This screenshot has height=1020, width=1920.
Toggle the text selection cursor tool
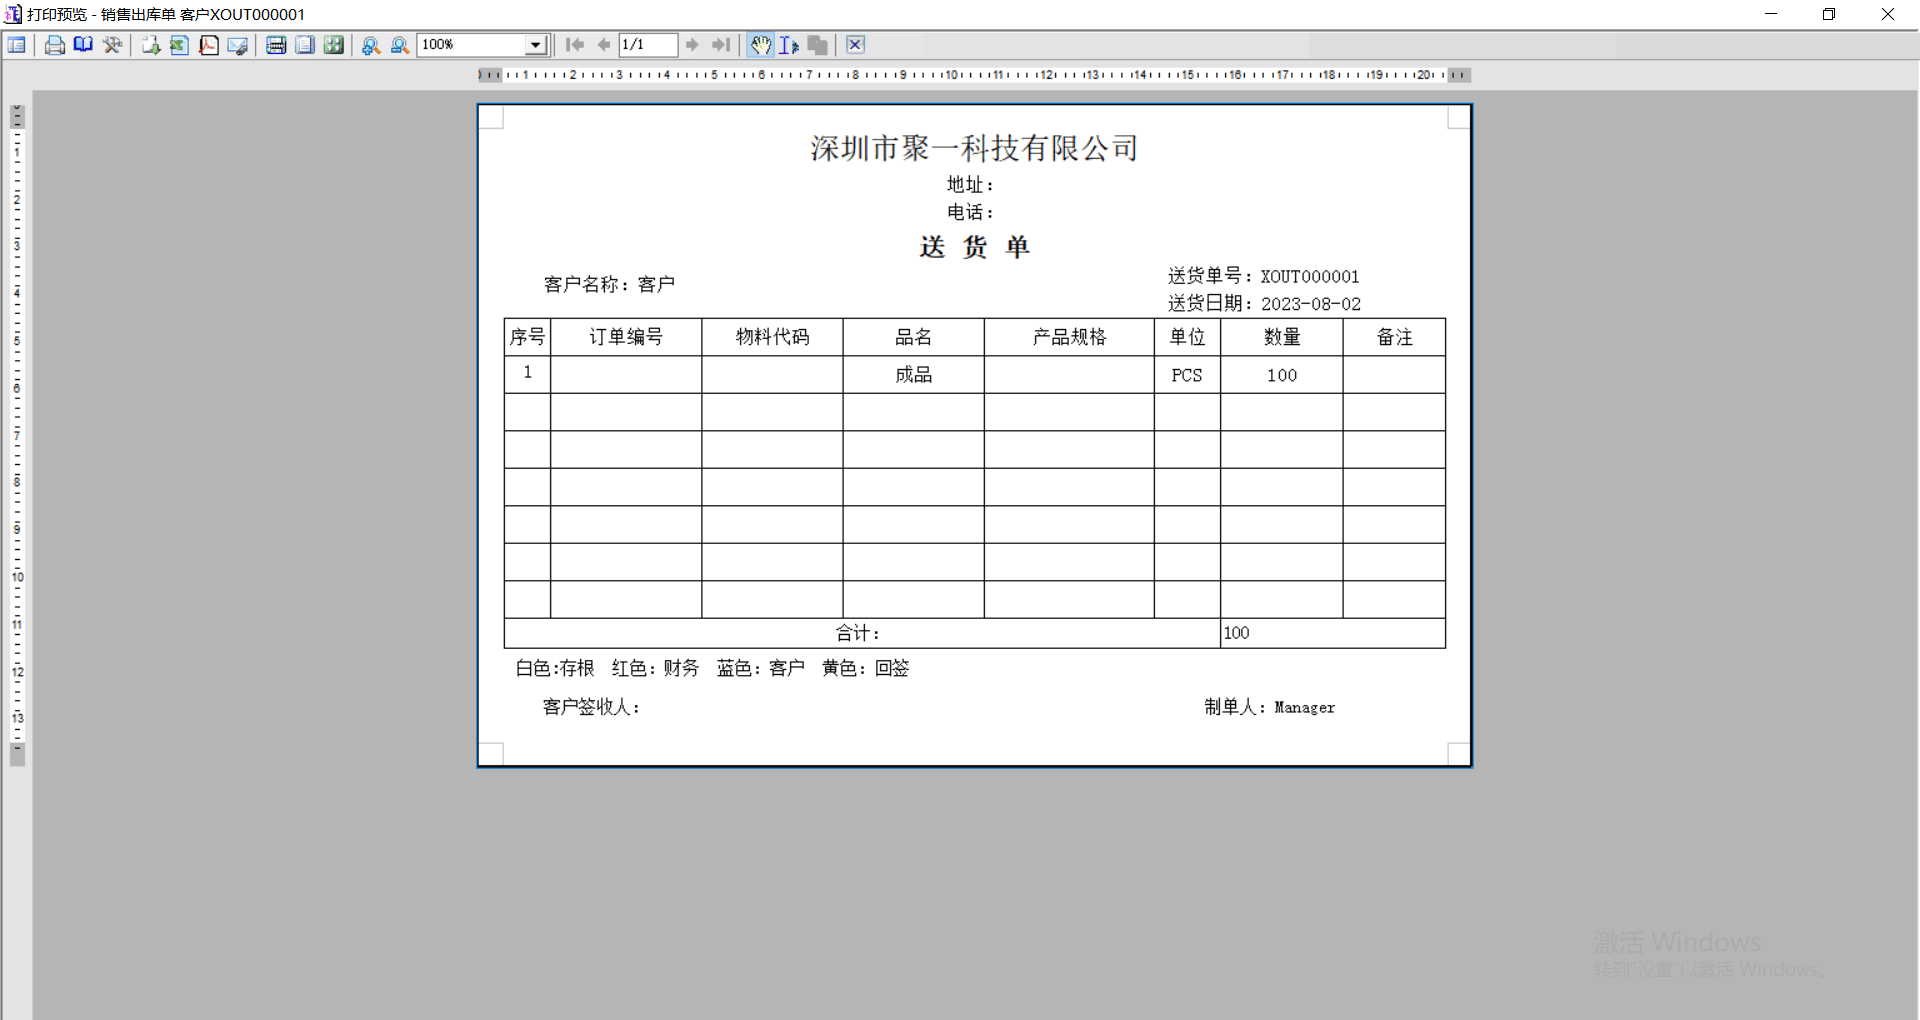(x=789, y=45)
